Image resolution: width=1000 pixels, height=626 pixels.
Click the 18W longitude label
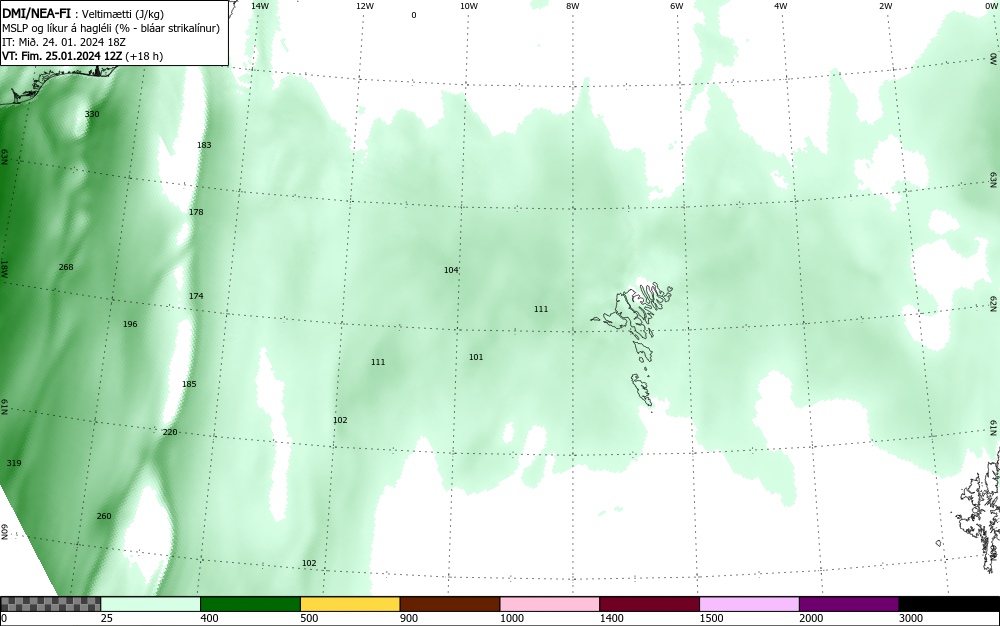pos(4,269)
